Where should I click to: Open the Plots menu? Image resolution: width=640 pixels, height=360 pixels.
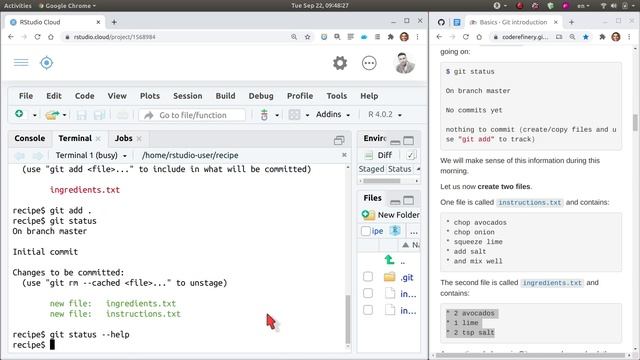150,96
